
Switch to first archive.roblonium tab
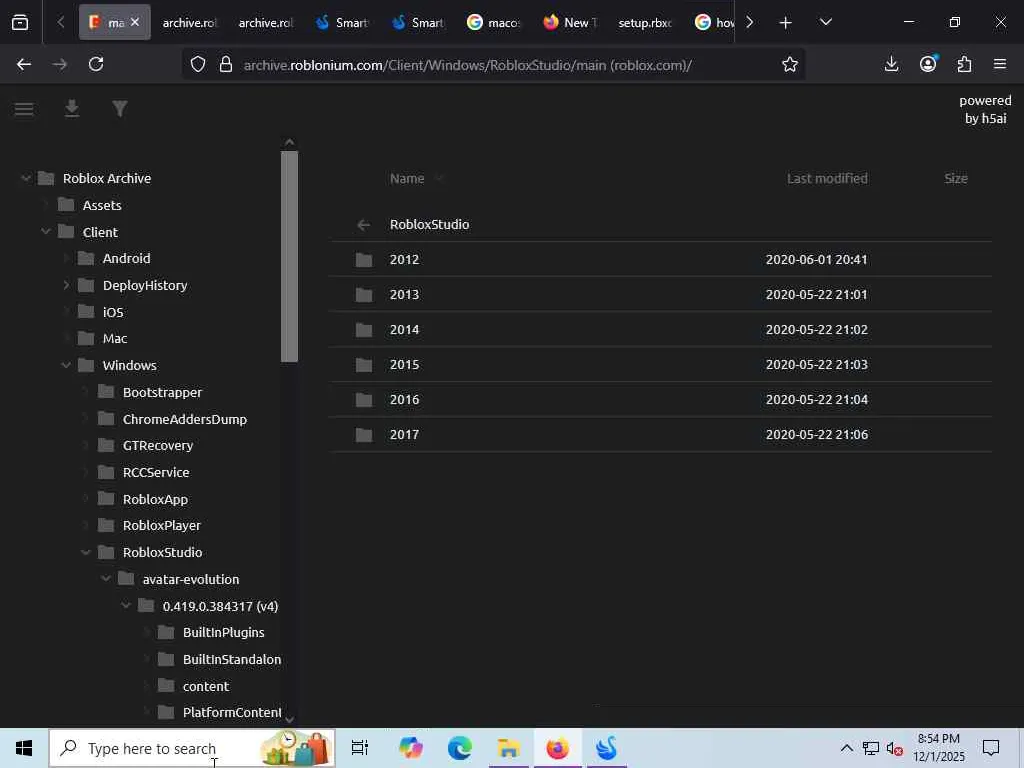point(189,23)
